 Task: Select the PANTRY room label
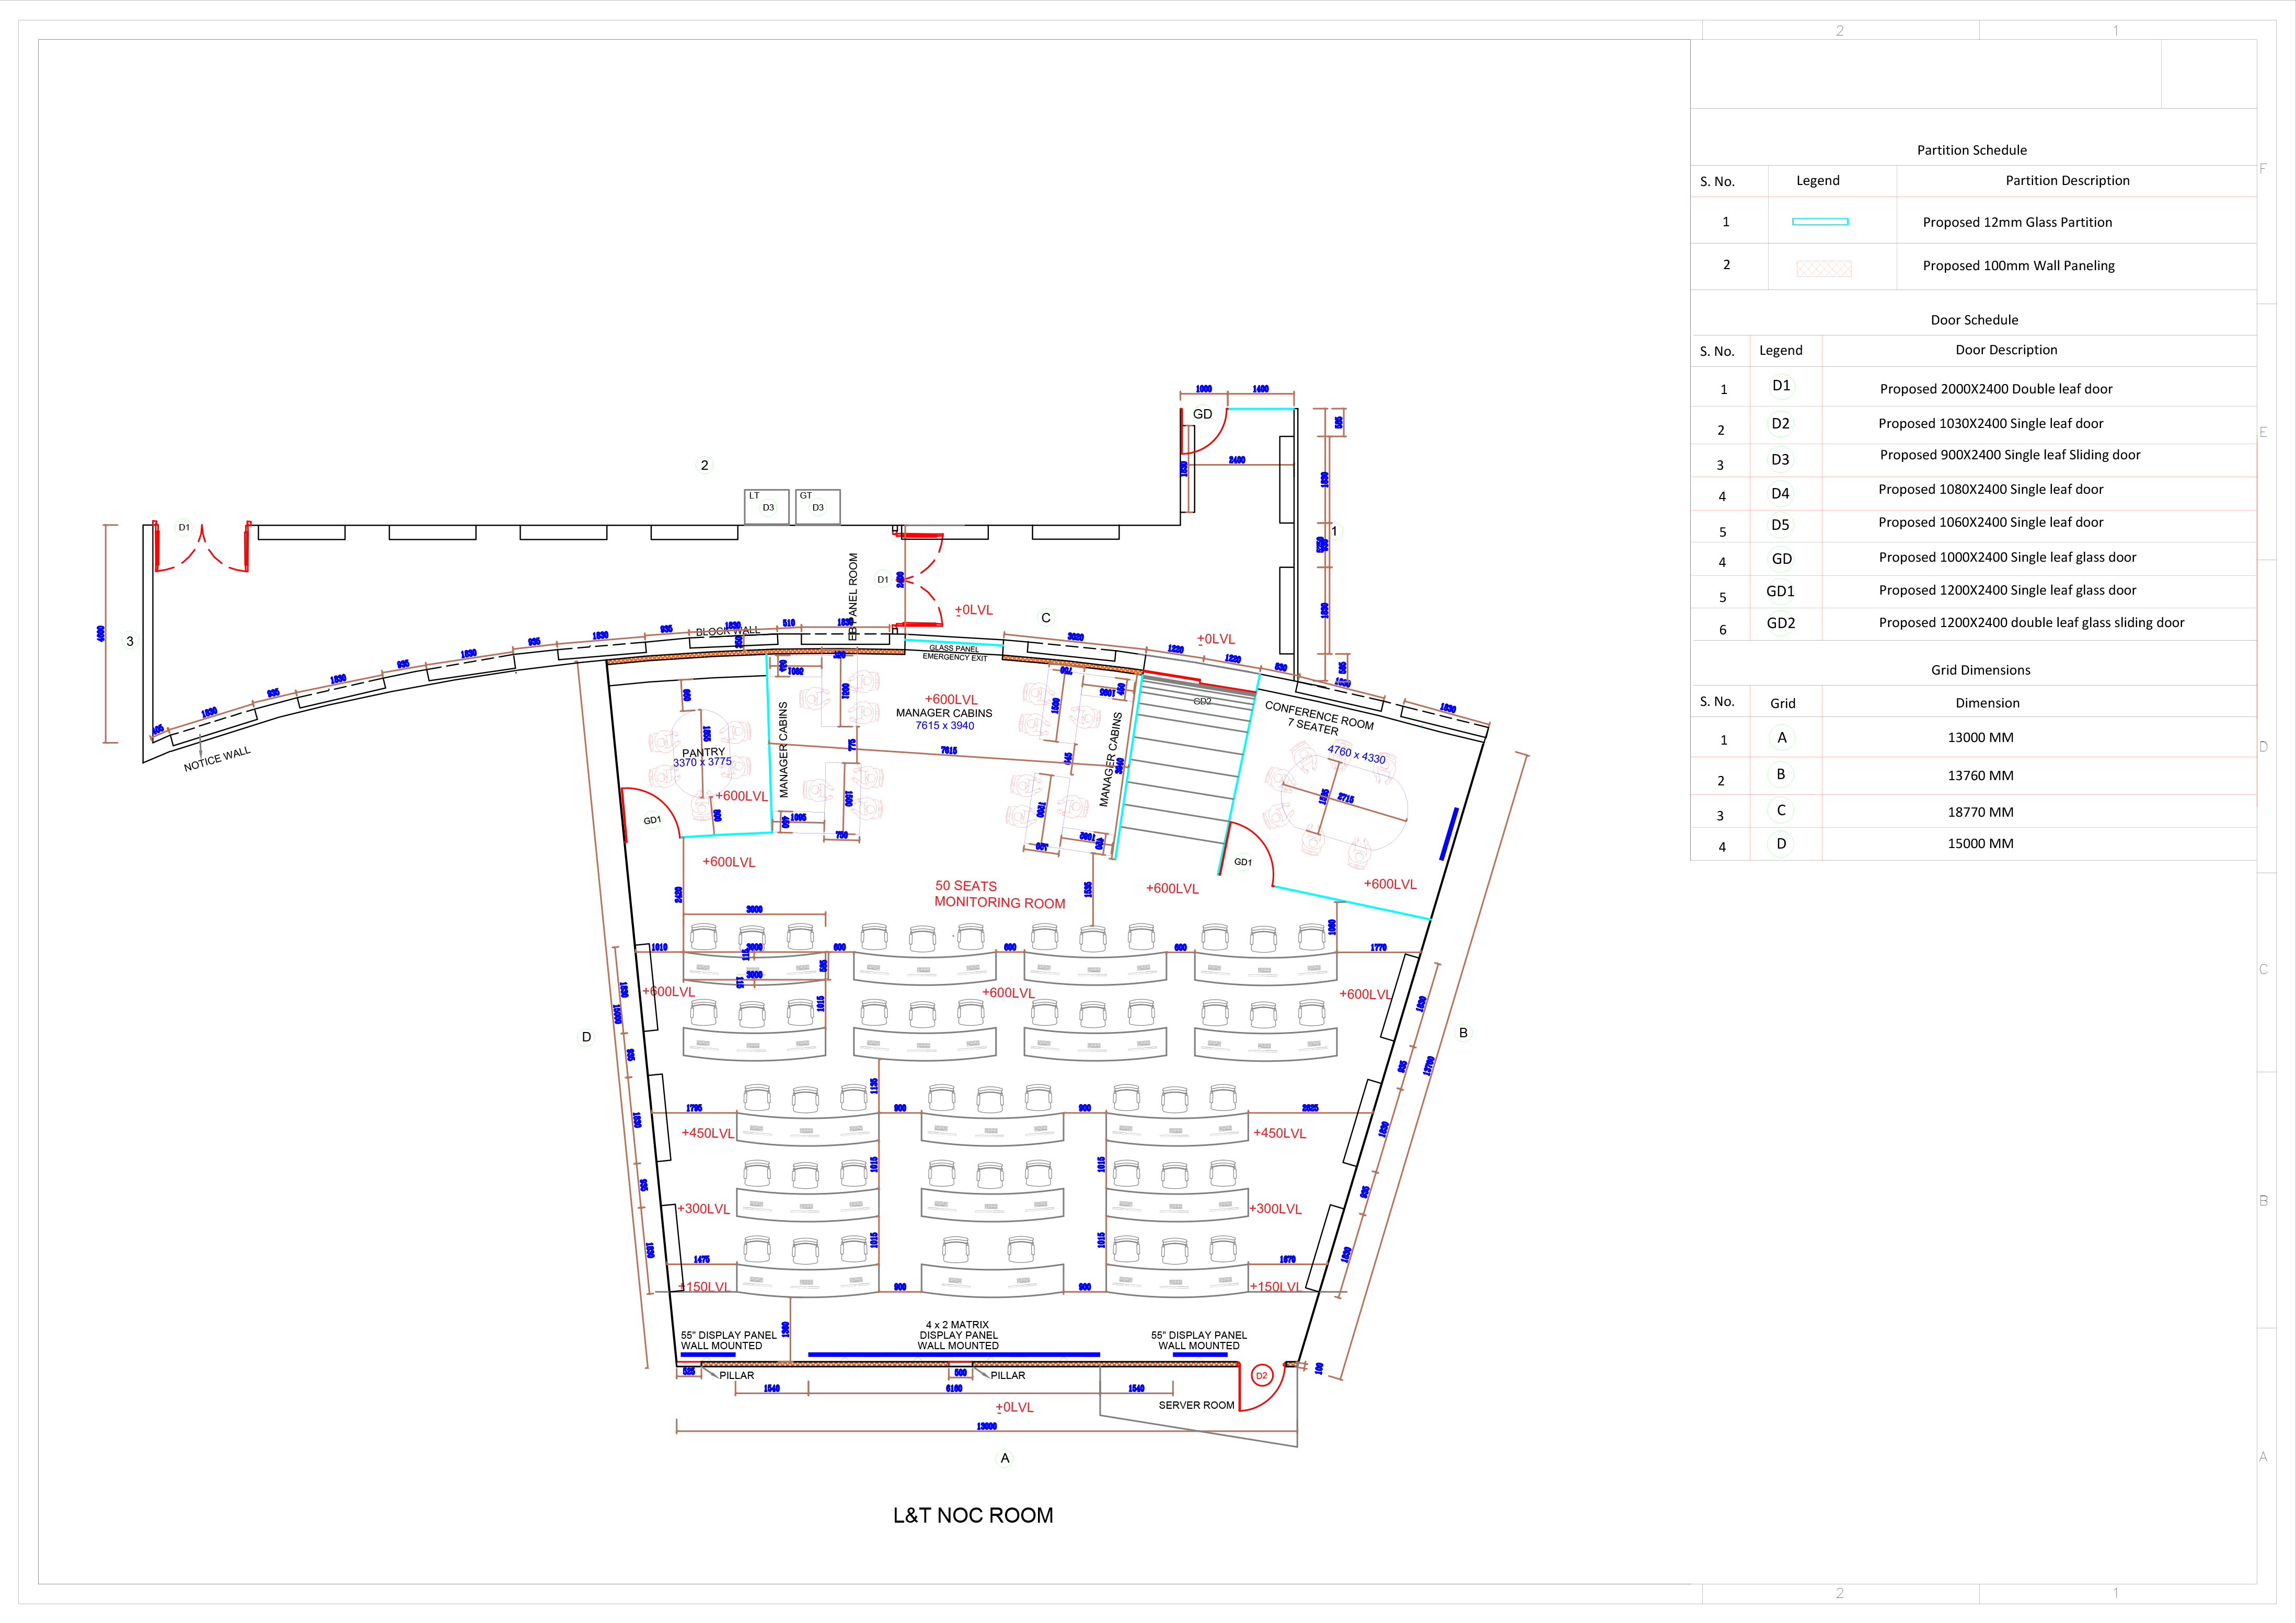tap(703, 752)
